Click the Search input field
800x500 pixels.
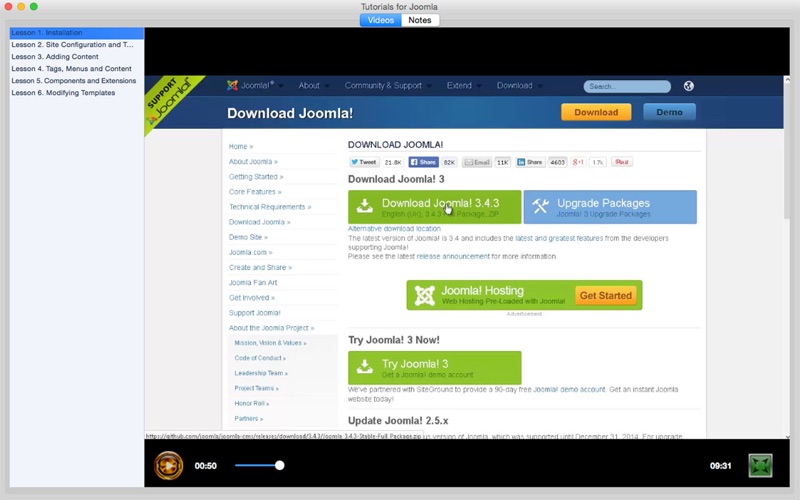point(627,86)
